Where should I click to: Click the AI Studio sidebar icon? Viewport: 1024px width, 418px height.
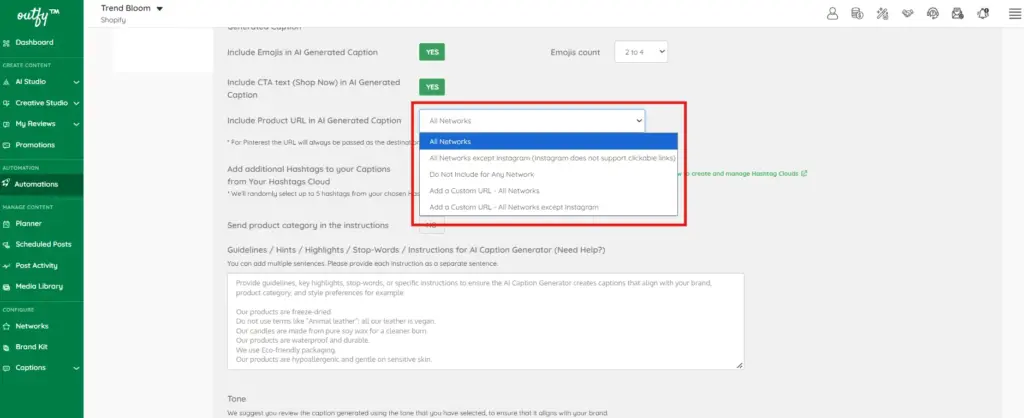[7, 82]
